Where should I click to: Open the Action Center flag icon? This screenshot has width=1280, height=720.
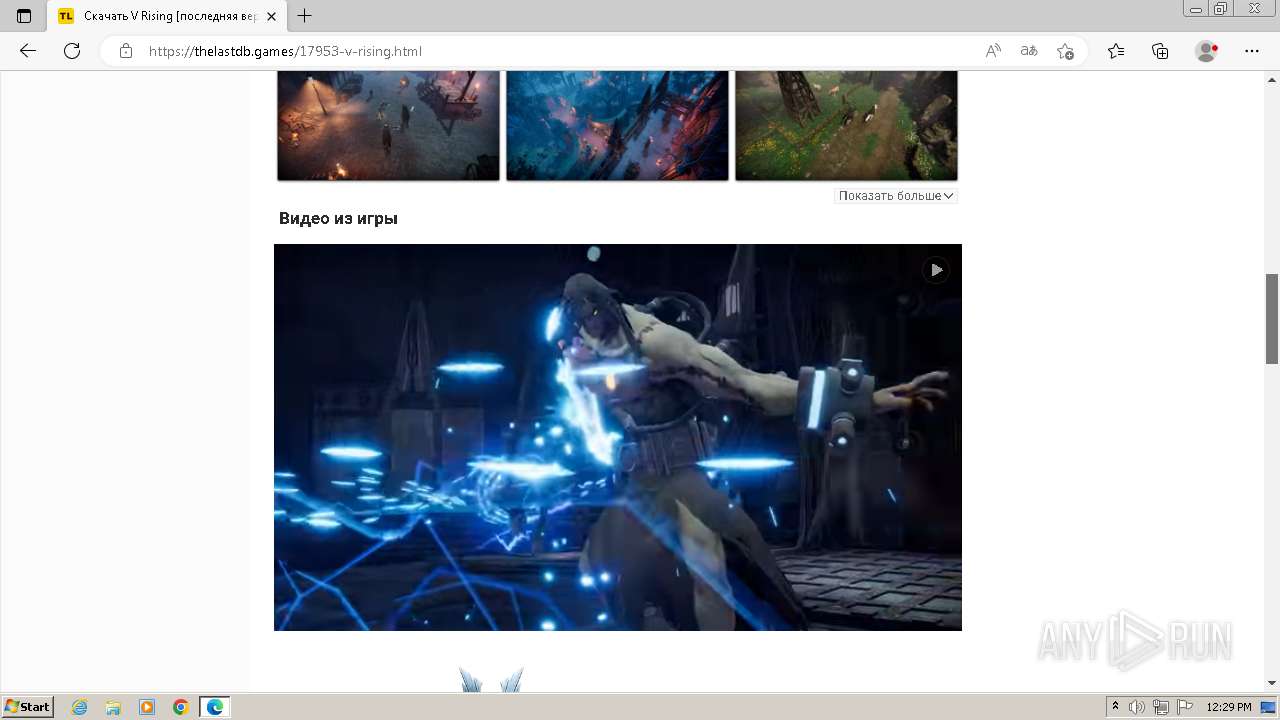pos(1185,707)
